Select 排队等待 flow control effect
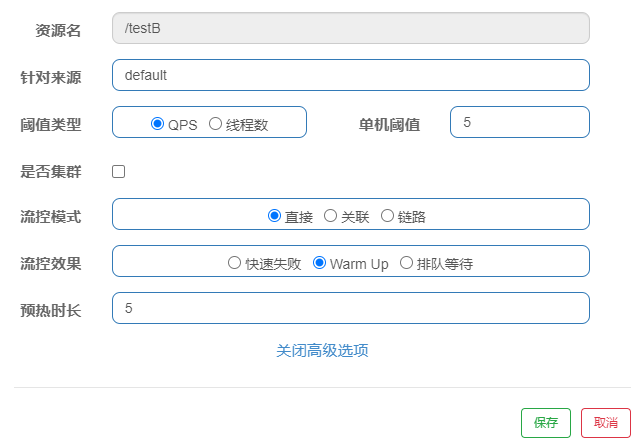The height and width of the screenshot is (447, 642). (406, 263)
